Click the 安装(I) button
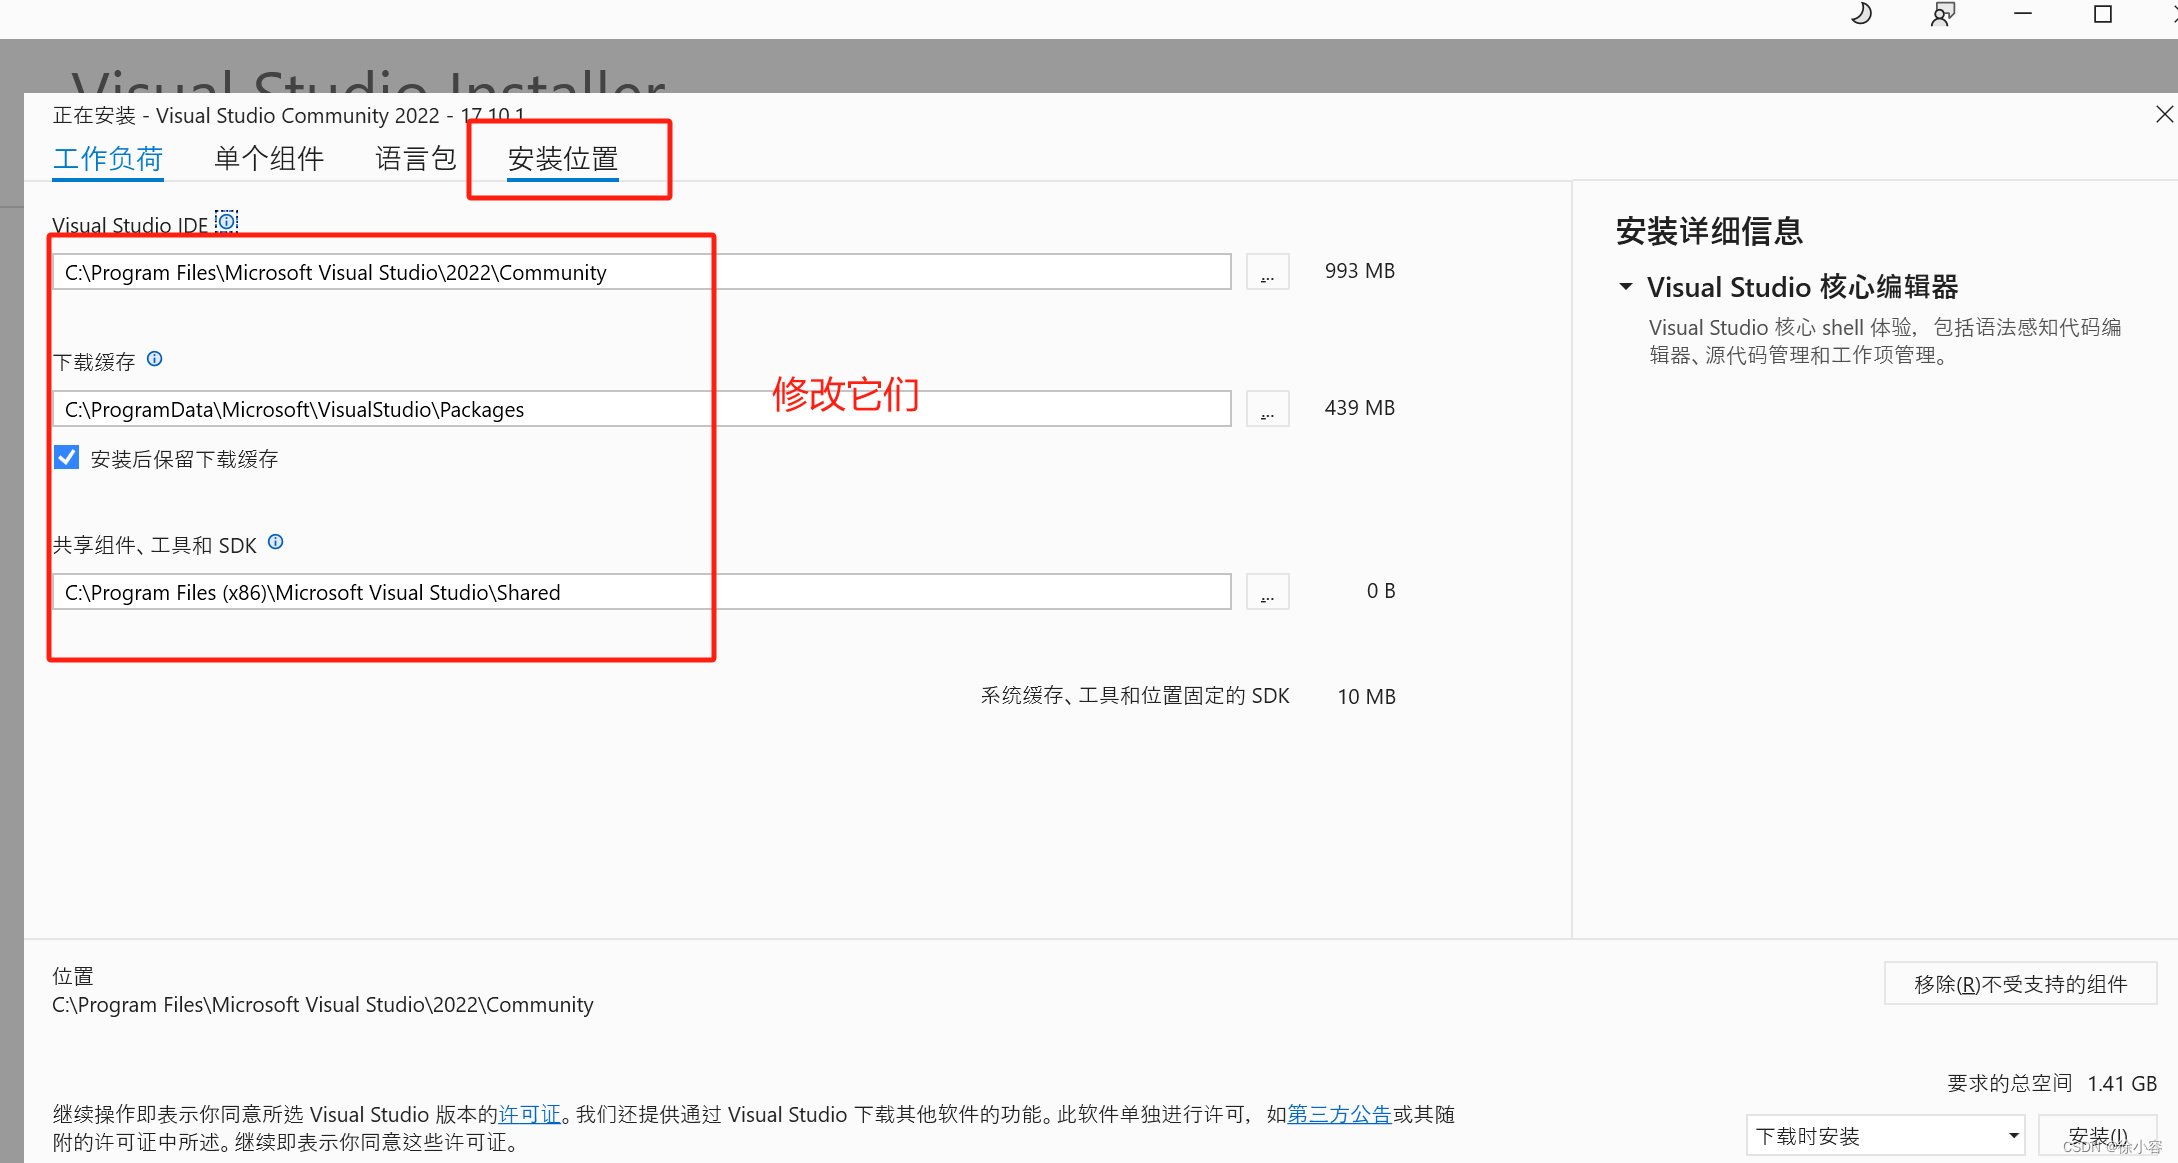The image size is (2178, 1163). (2097, 1136)
